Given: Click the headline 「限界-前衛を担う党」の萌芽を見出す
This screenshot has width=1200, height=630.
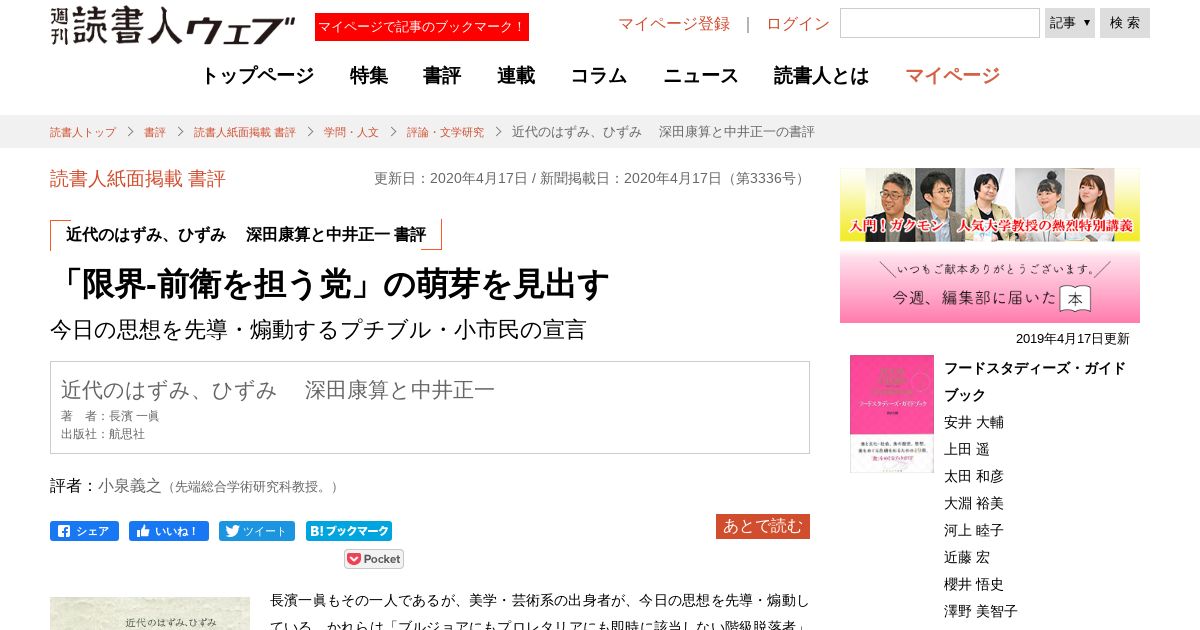Looking at the screenshot, I should coord(330,285).
